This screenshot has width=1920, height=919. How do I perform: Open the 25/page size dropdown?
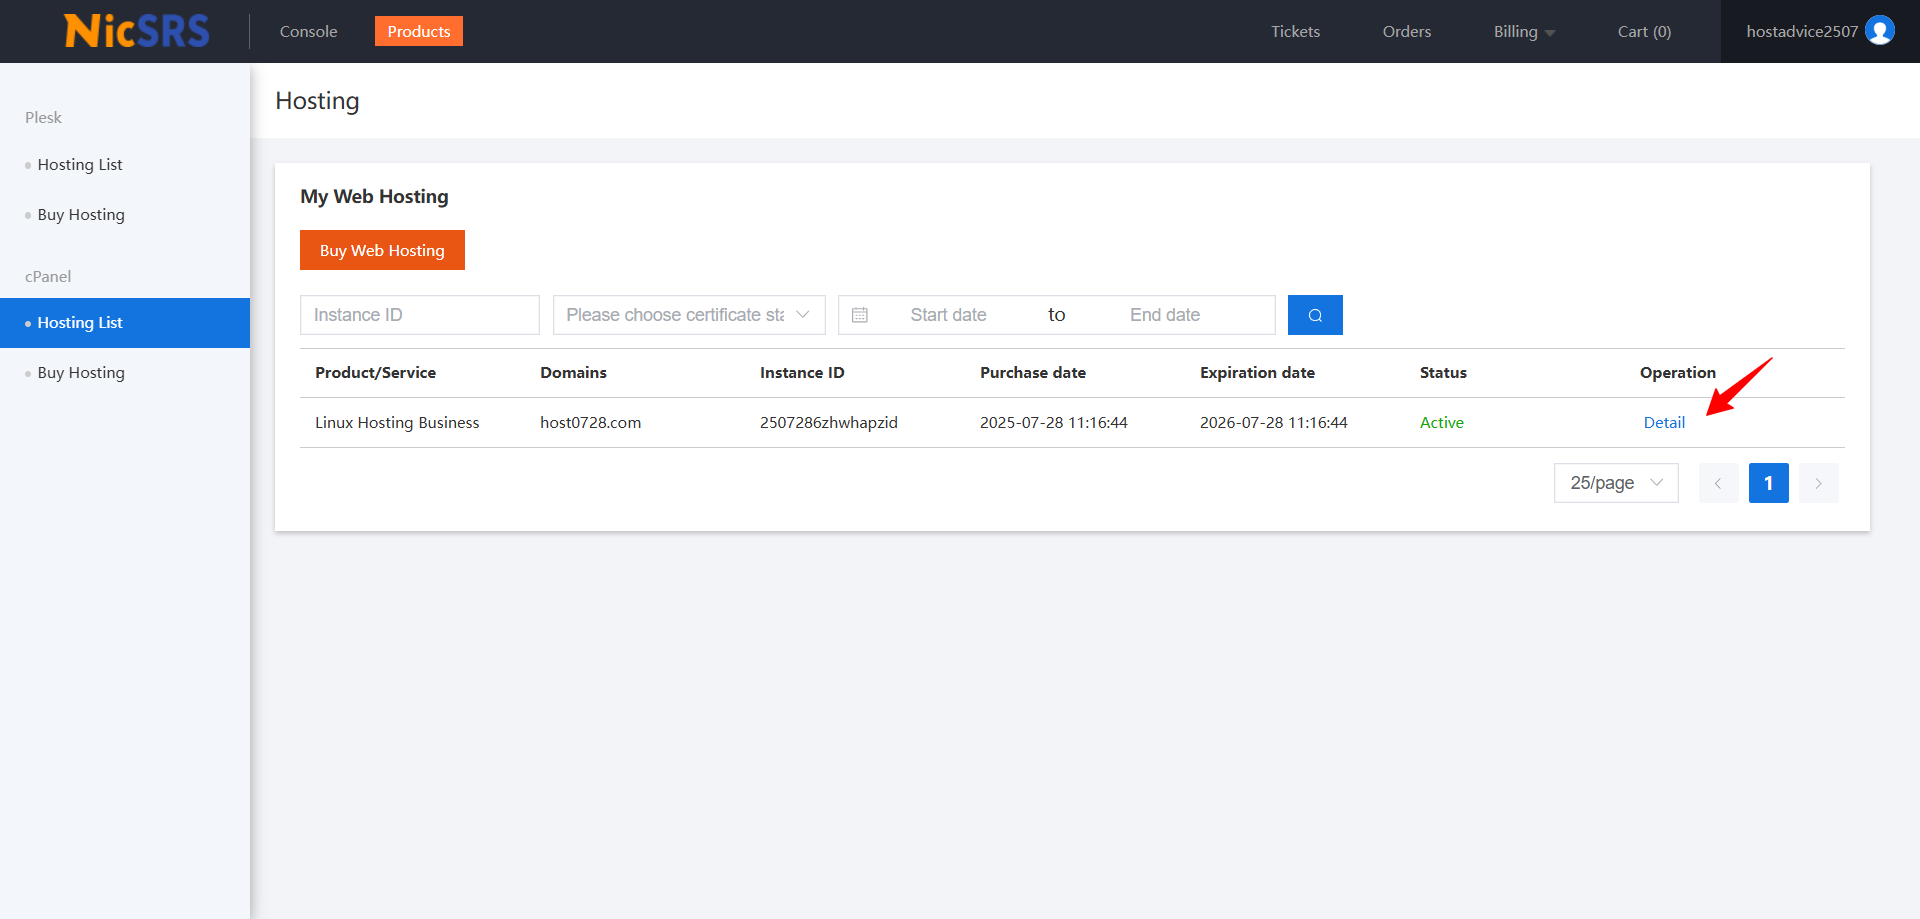point(1616,483)
